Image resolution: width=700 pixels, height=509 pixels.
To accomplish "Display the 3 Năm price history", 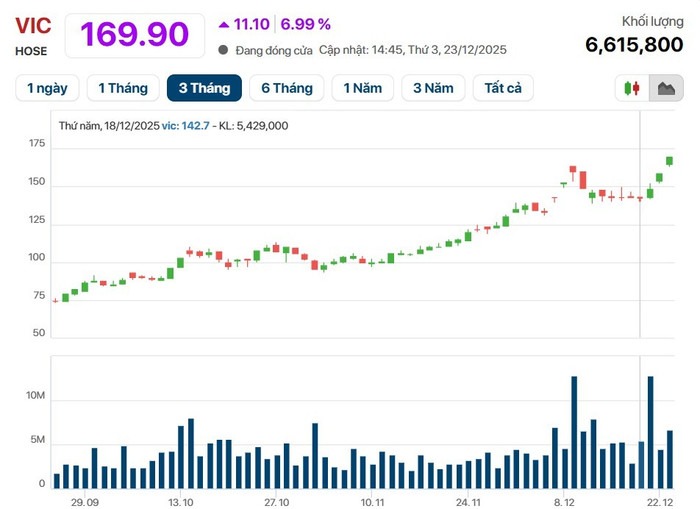I will point(433,88).
